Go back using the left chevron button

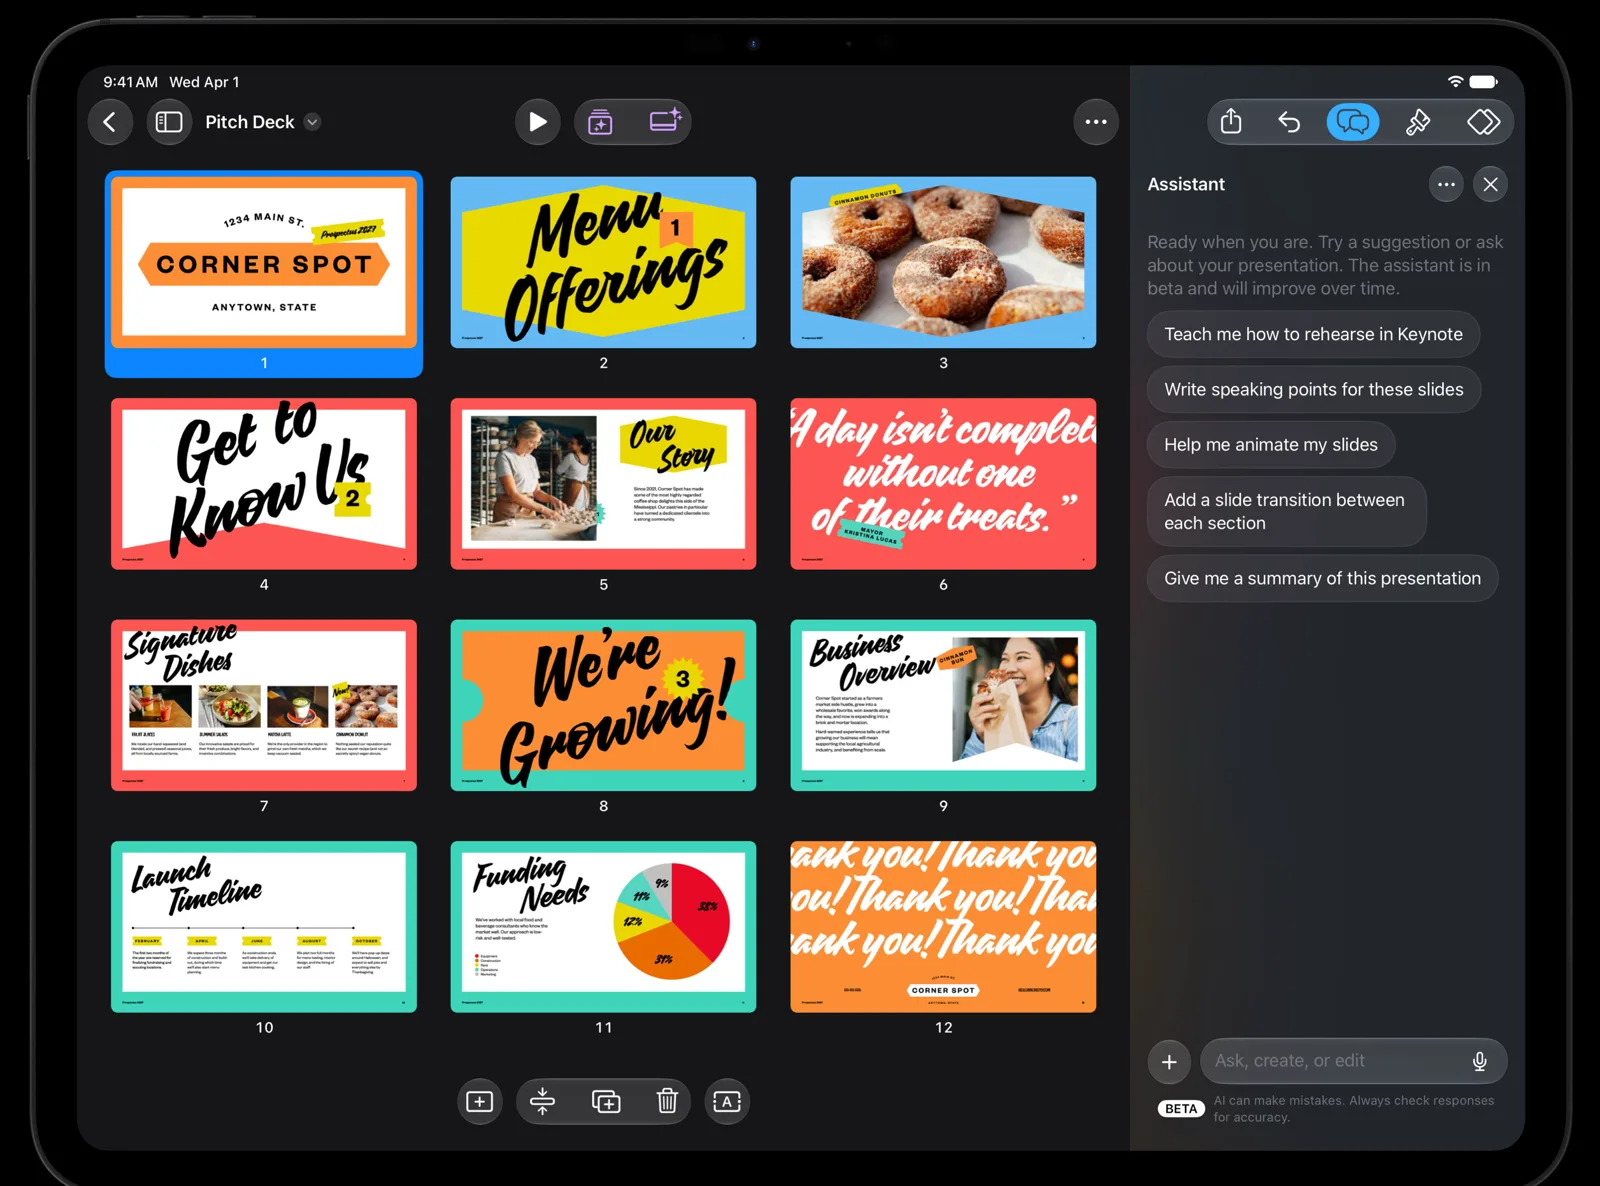point(110,122)
